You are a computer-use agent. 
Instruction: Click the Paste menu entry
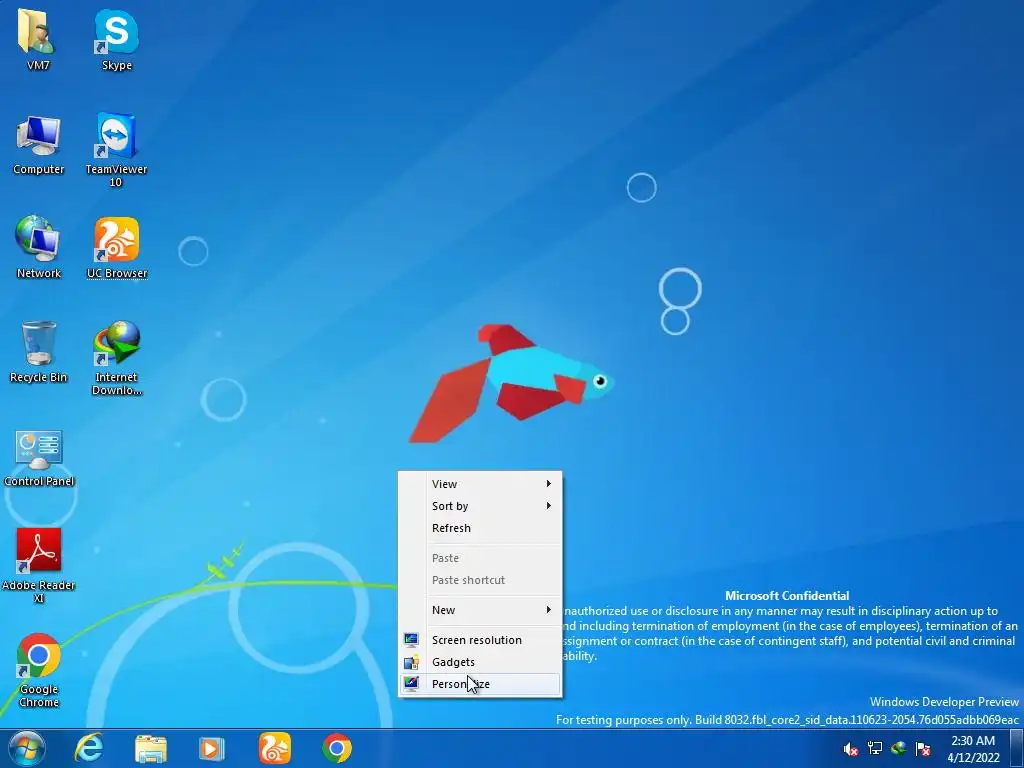[x=479, y=558]
